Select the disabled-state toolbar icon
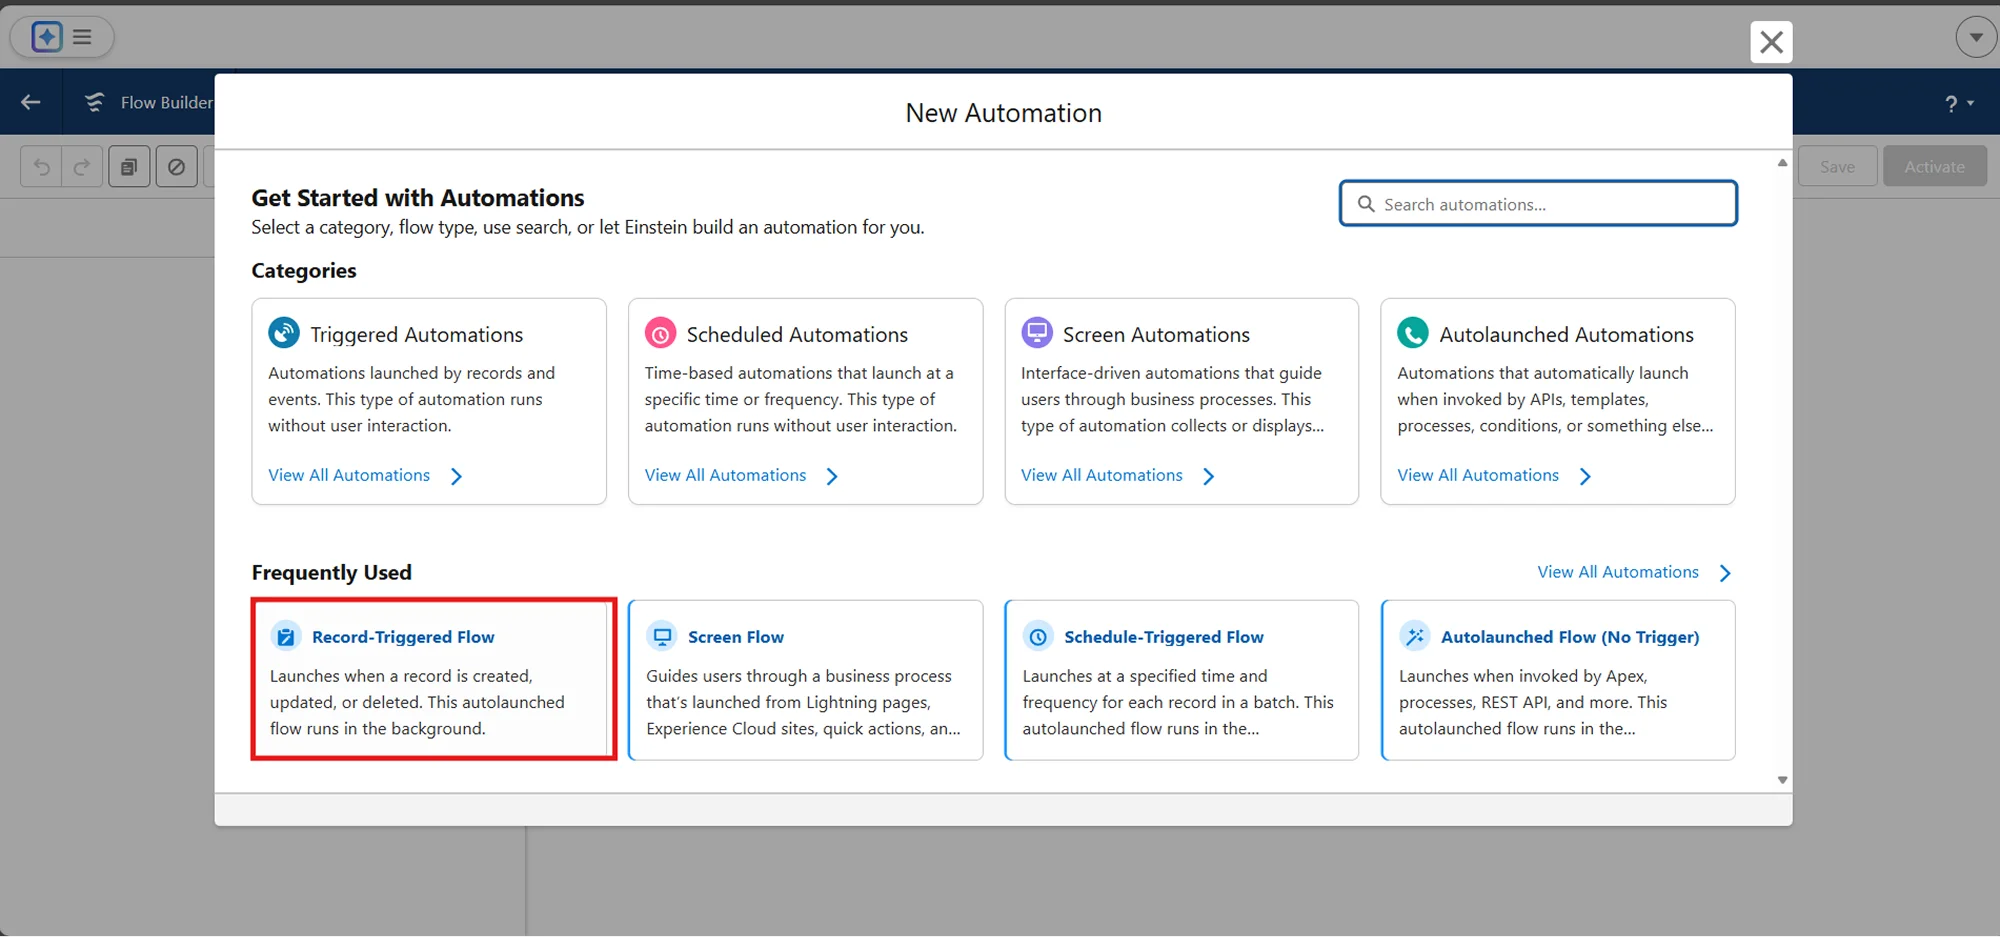The width and height of the screenshot is (2000, 937). (x=177, y=166)
